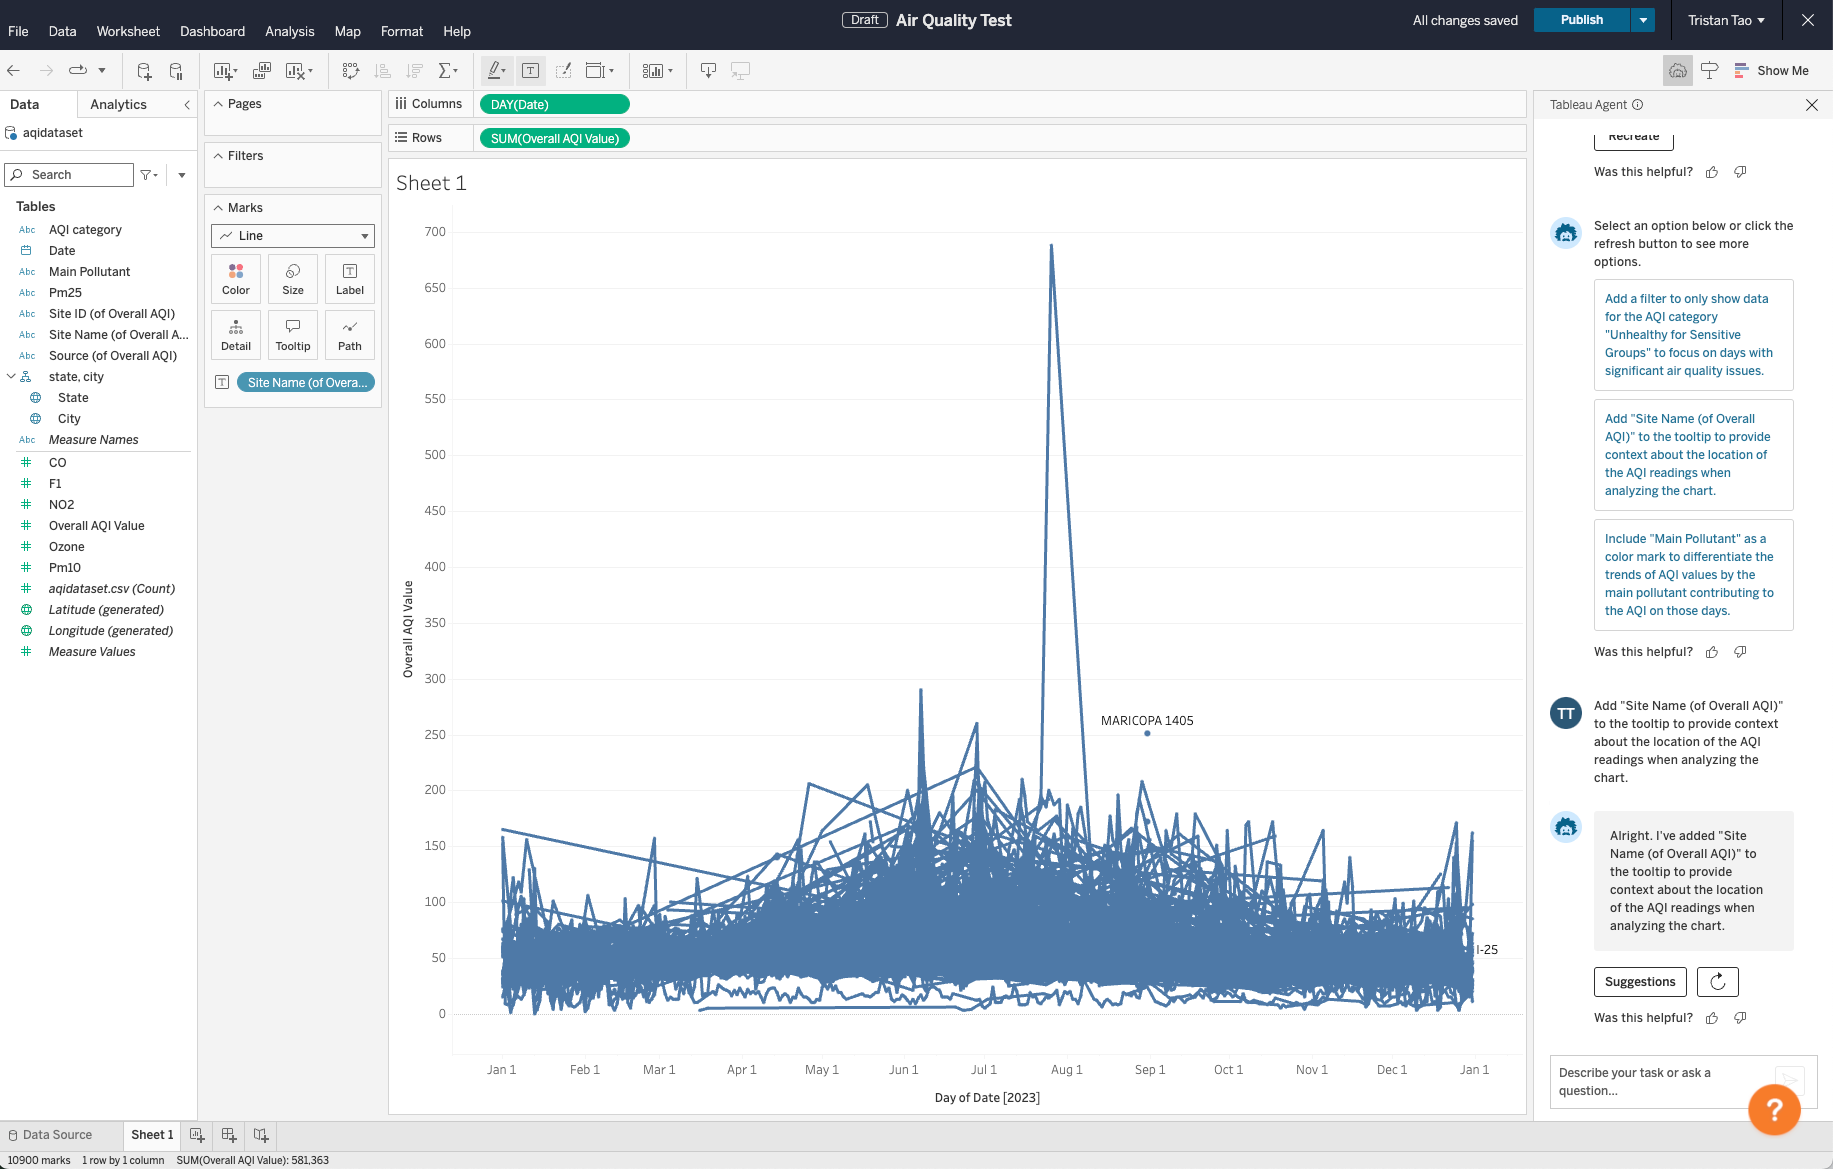The image size is (1833, 1169).
Task: Click the New Dashboard tab icon
Action: click(229, 1135)
